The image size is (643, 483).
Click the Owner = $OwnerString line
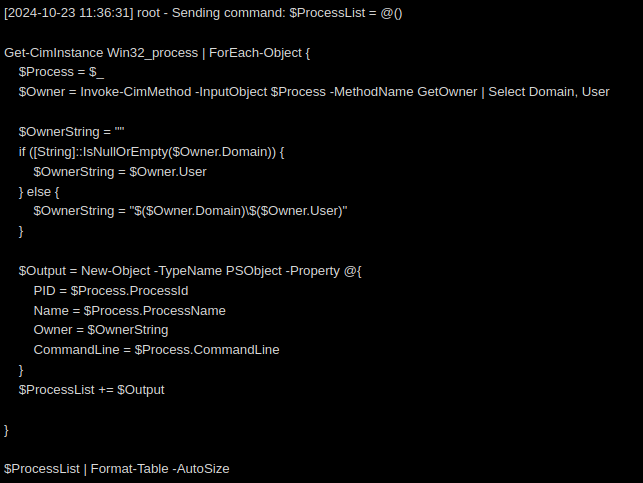[x=100, y=330]
